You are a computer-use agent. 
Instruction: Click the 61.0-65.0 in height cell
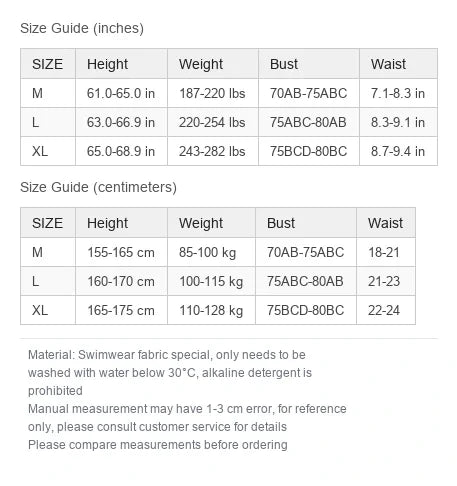point(121,93)
